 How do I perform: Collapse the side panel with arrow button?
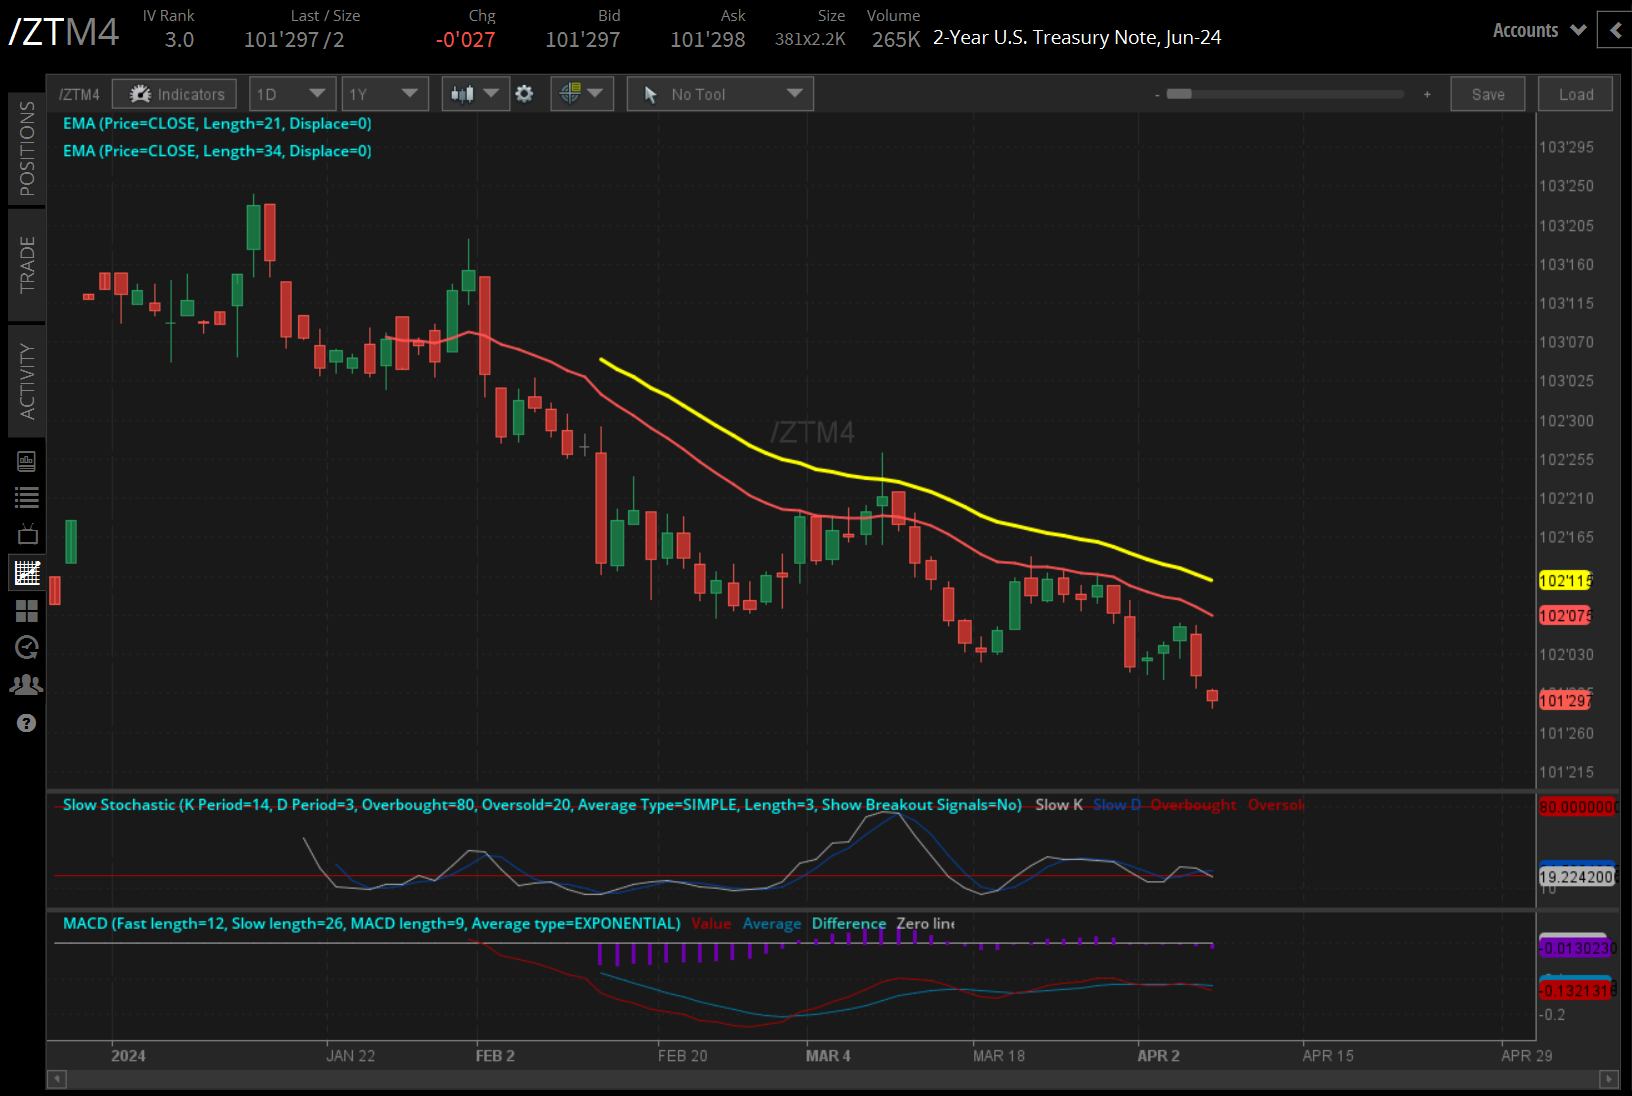pos(1615,30)
